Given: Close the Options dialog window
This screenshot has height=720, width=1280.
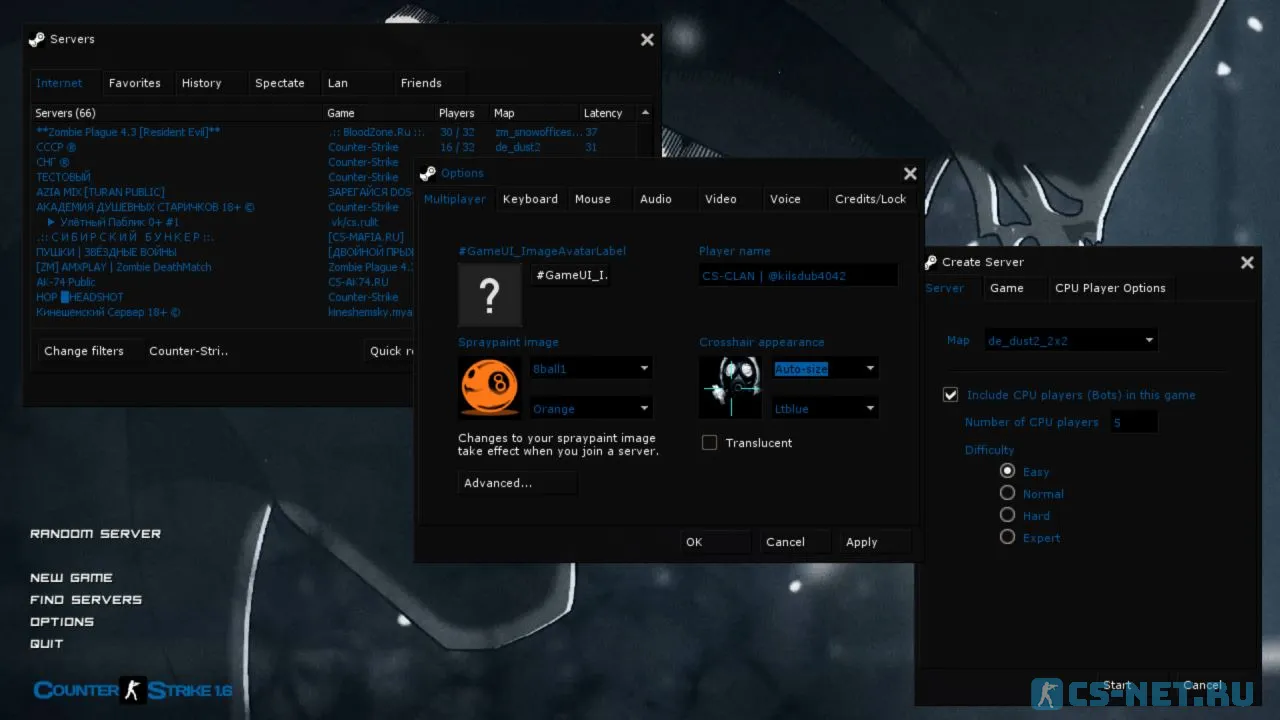Looking at the screenshot, I should 910,173.
